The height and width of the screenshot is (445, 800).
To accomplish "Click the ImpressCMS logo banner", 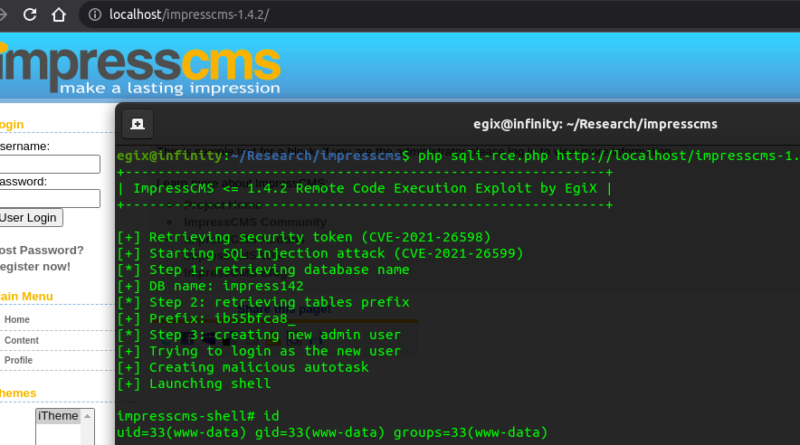I will [x=140, y=69].
